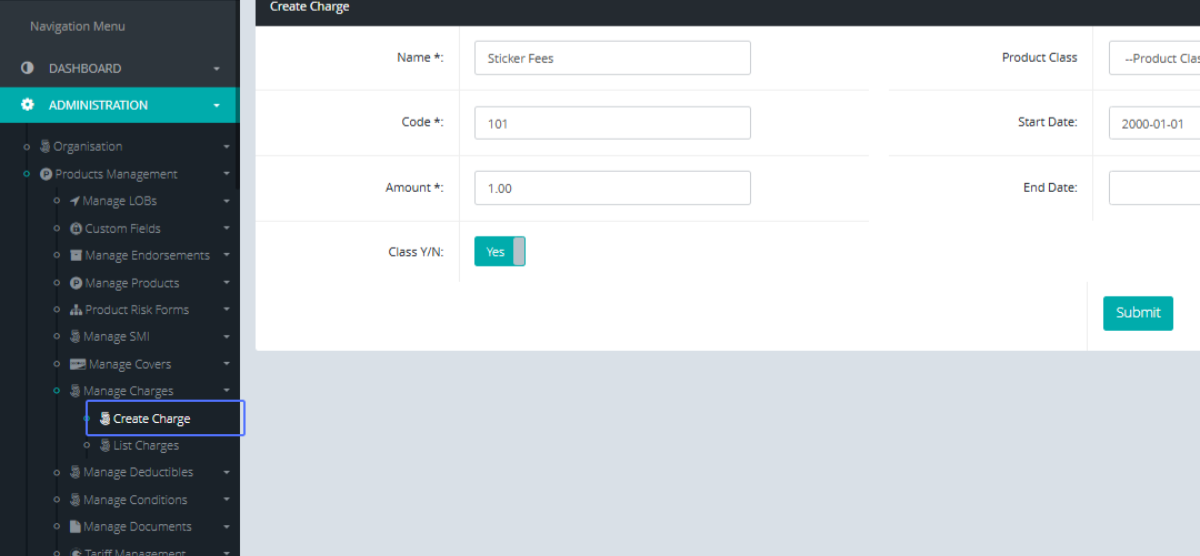The image size is (1200, 556).
Task: Click the End Date field
Action: pyautogui.click(x=1154, y=188)
